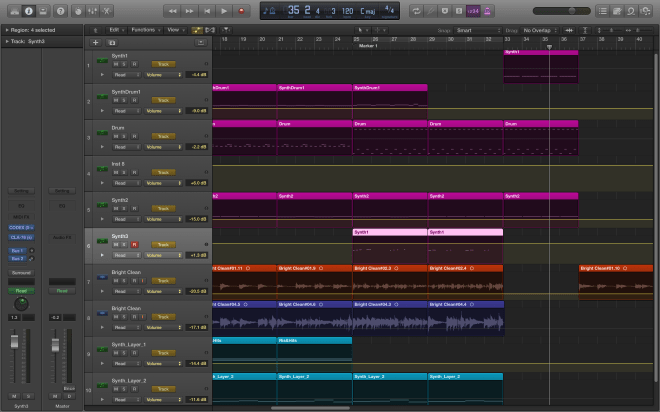Click the duplicate track icon
This screenshot has width=660, height=412.
pos(111,43)
